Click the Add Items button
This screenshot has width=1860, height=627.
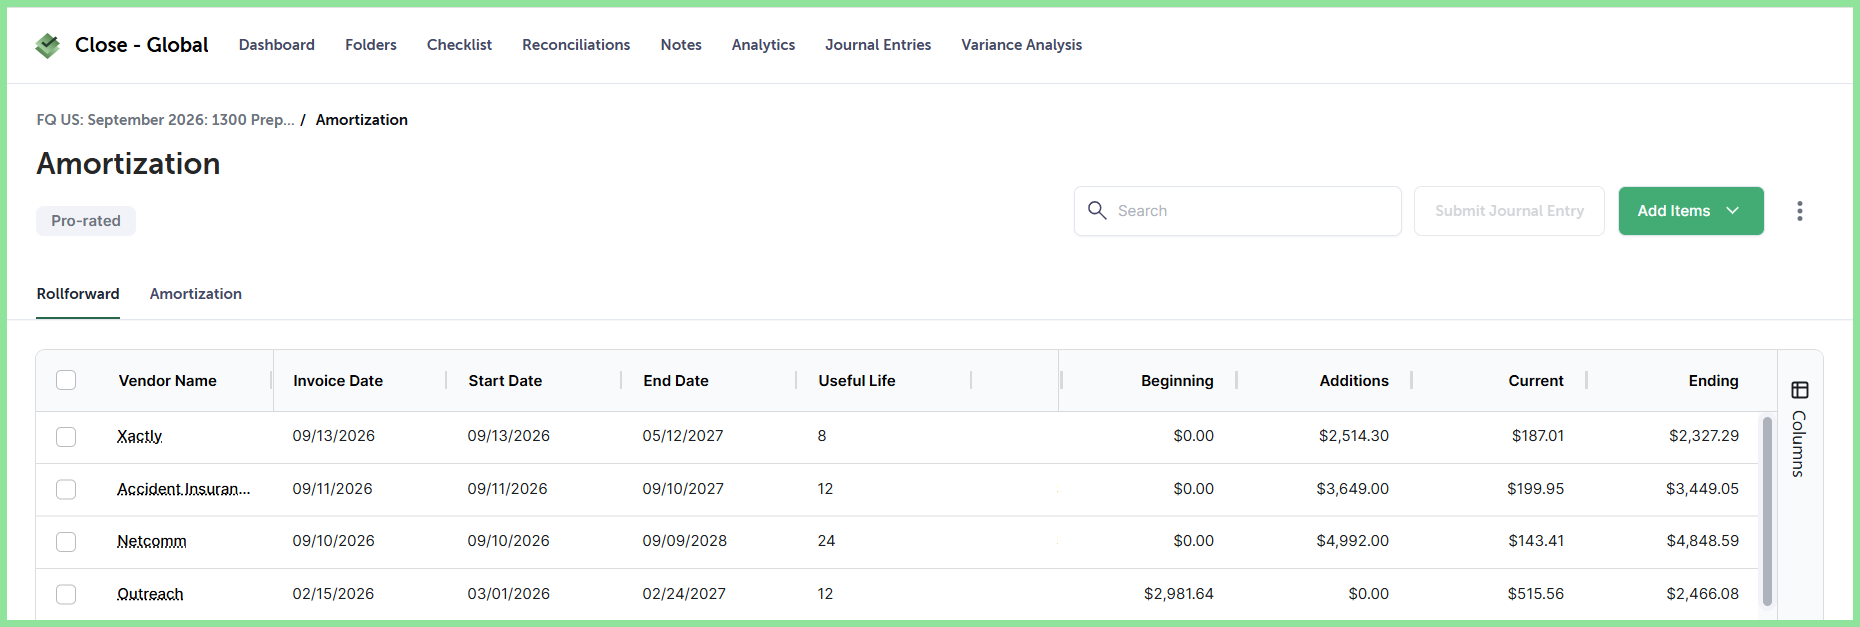pos(1691,211)
